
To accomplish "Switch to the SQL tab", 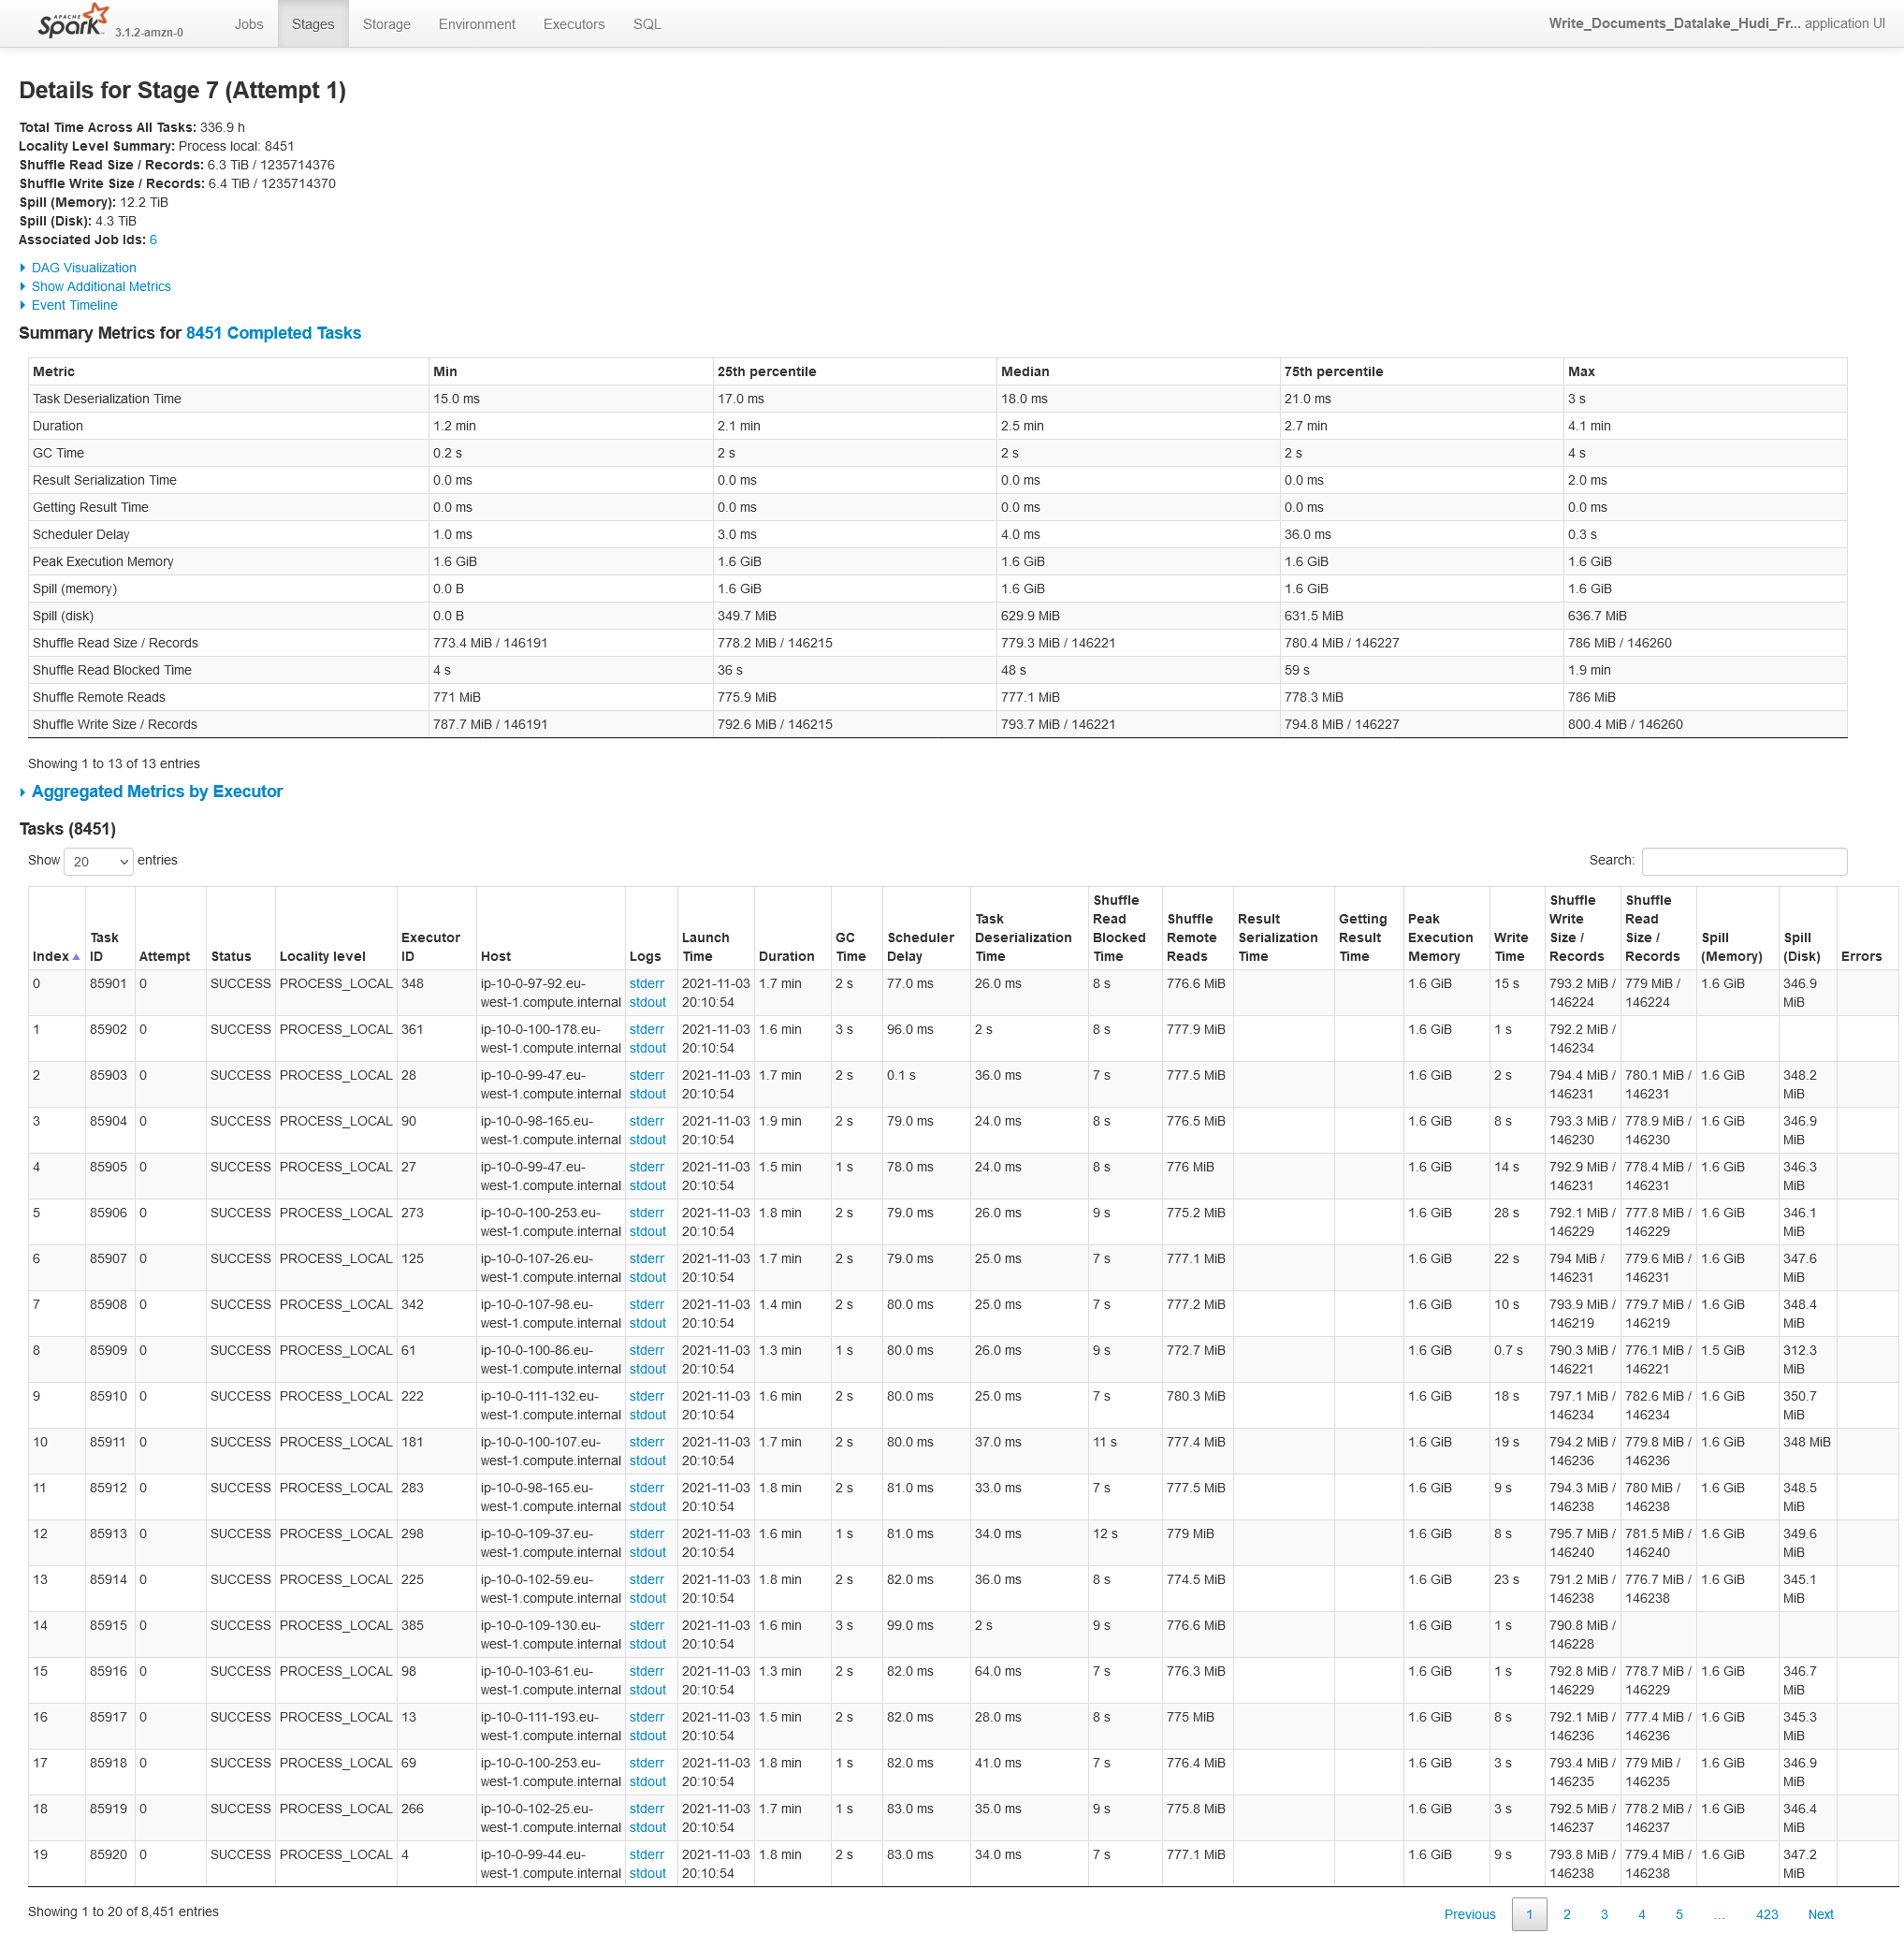I will [x=647, y=24].
